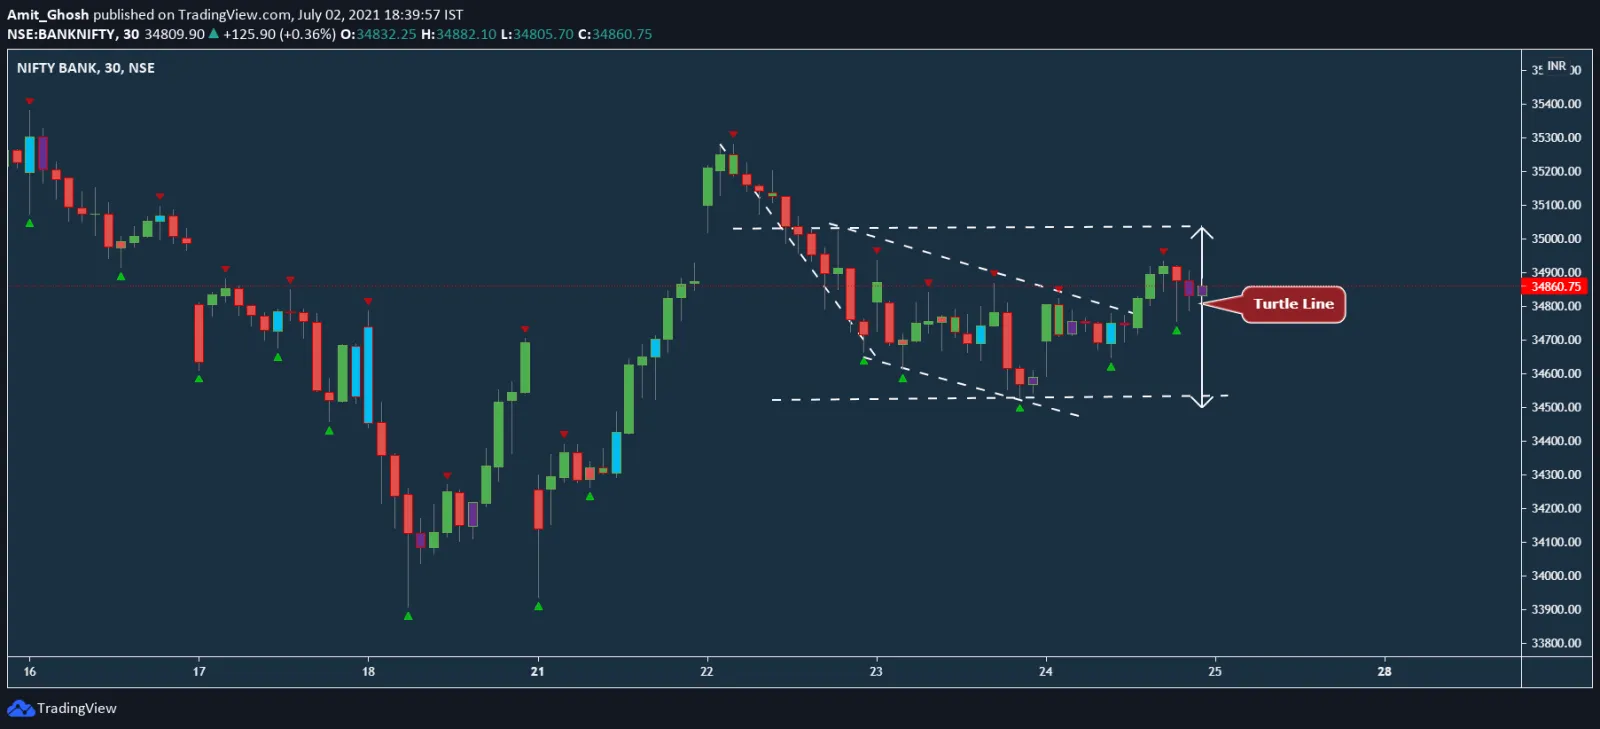Open the INR currency label on the price axis

1556,66
